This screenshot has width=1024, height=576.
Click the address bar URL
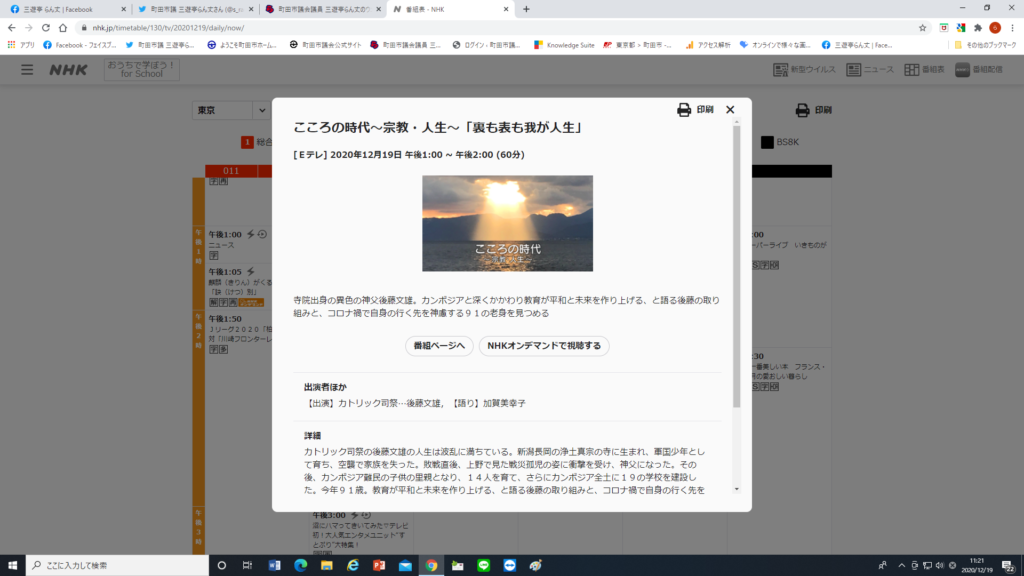tap(168, 28)
